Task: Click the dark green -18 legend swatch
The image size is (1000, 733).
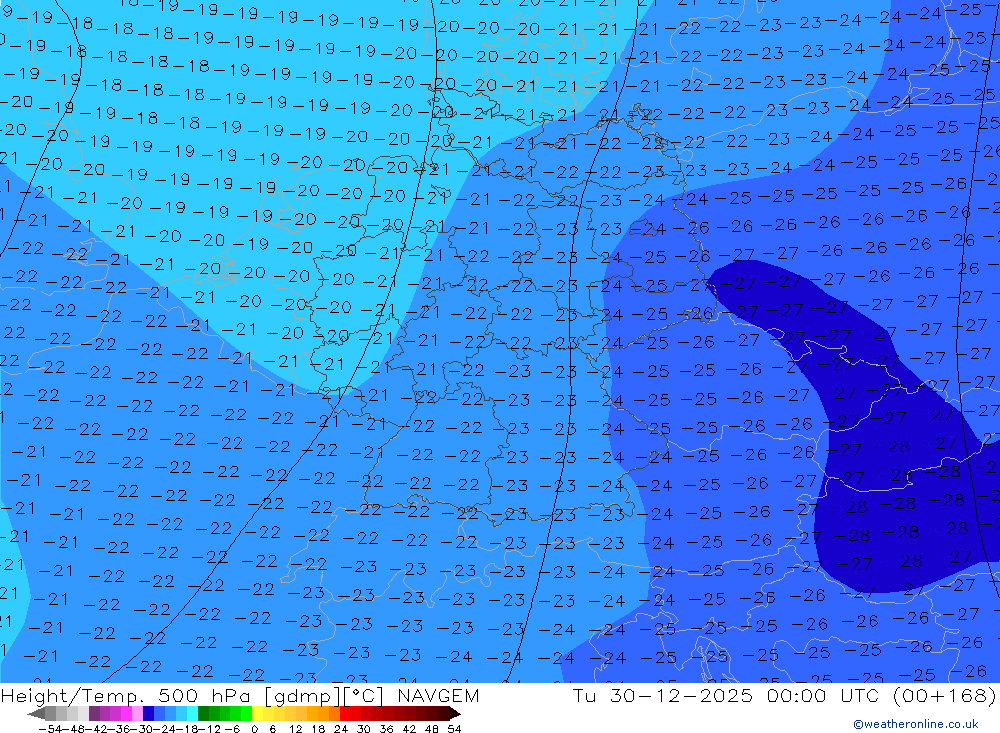Action: click(203, 713)
